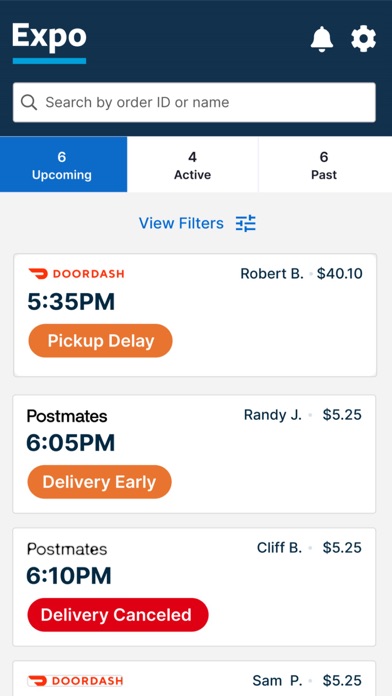The height and width of the screenshot is (696, 392).
Task: Open the notifications bell icon
Action: (x=321, y=39)
